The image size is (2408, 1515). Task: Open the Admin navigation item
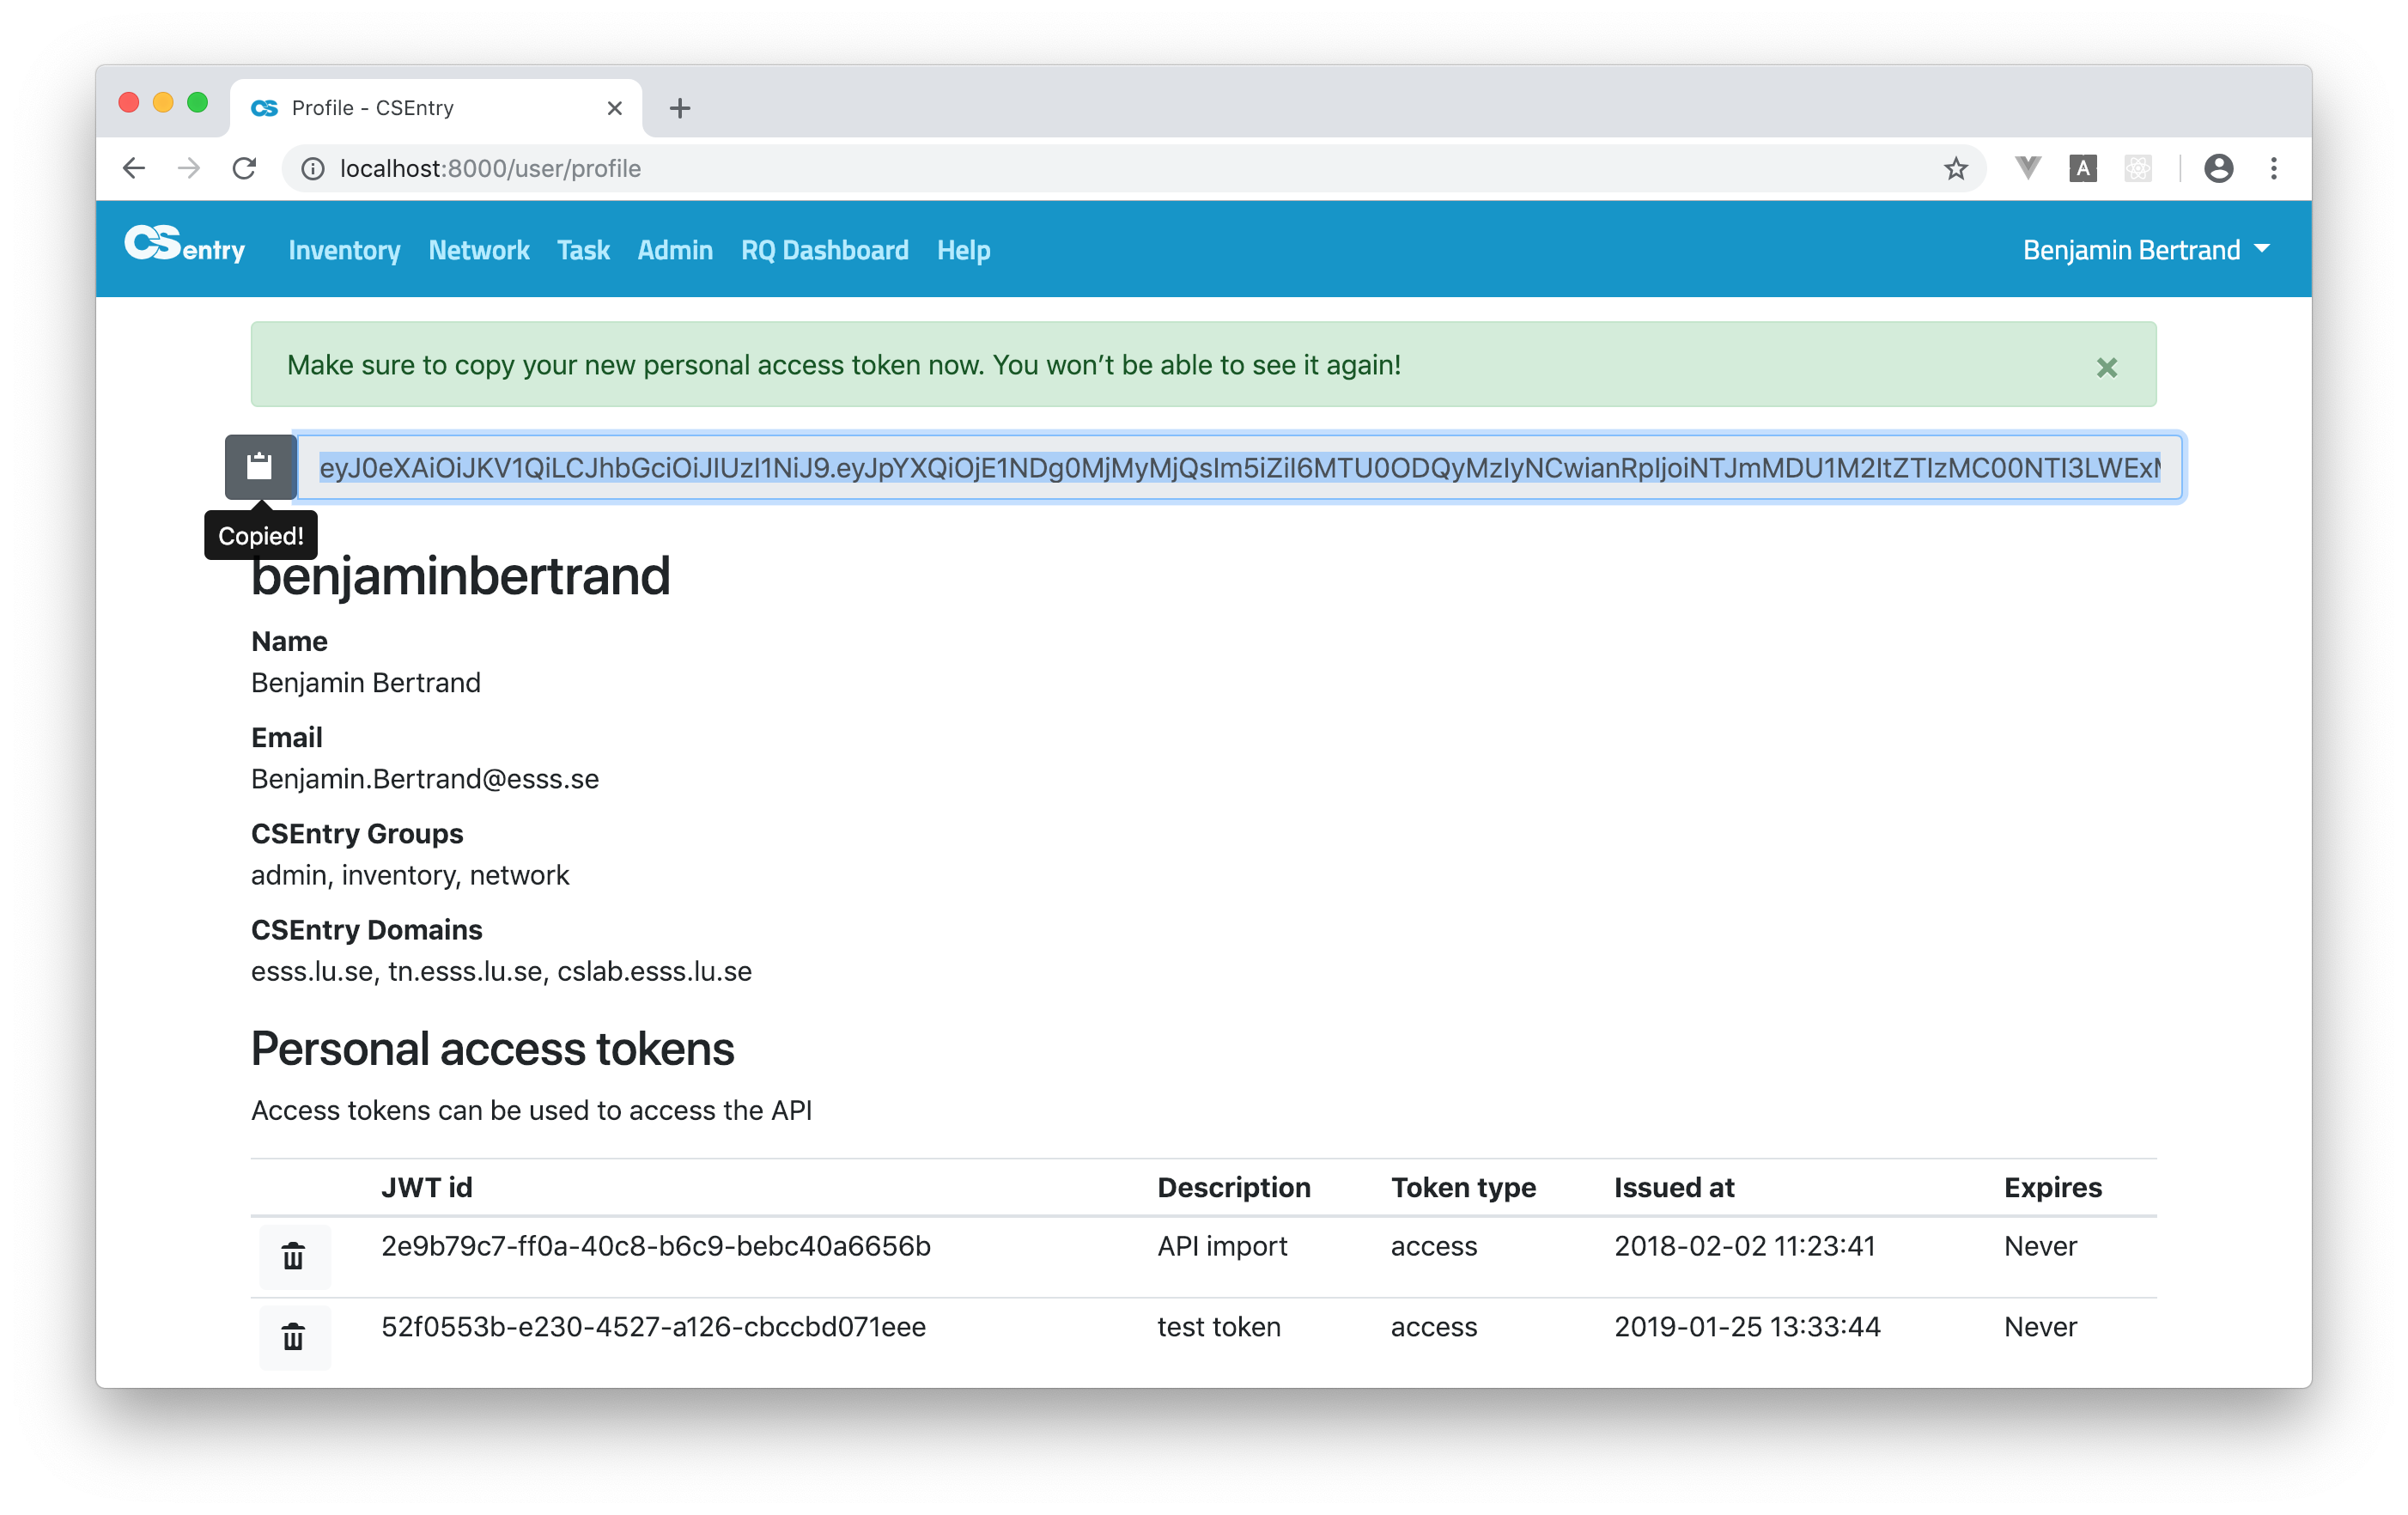(x=675, y=250)
